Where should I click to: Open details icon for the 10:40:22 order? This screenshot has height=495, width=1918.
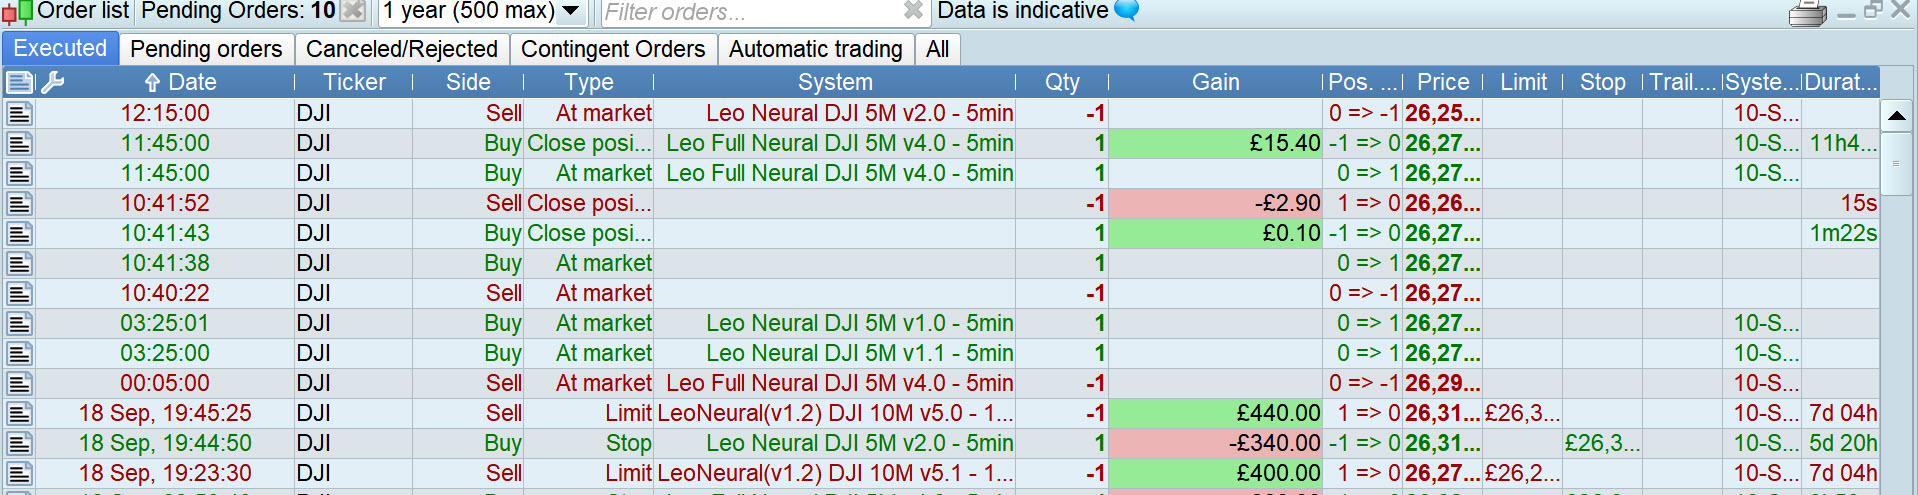click(20, 294)
